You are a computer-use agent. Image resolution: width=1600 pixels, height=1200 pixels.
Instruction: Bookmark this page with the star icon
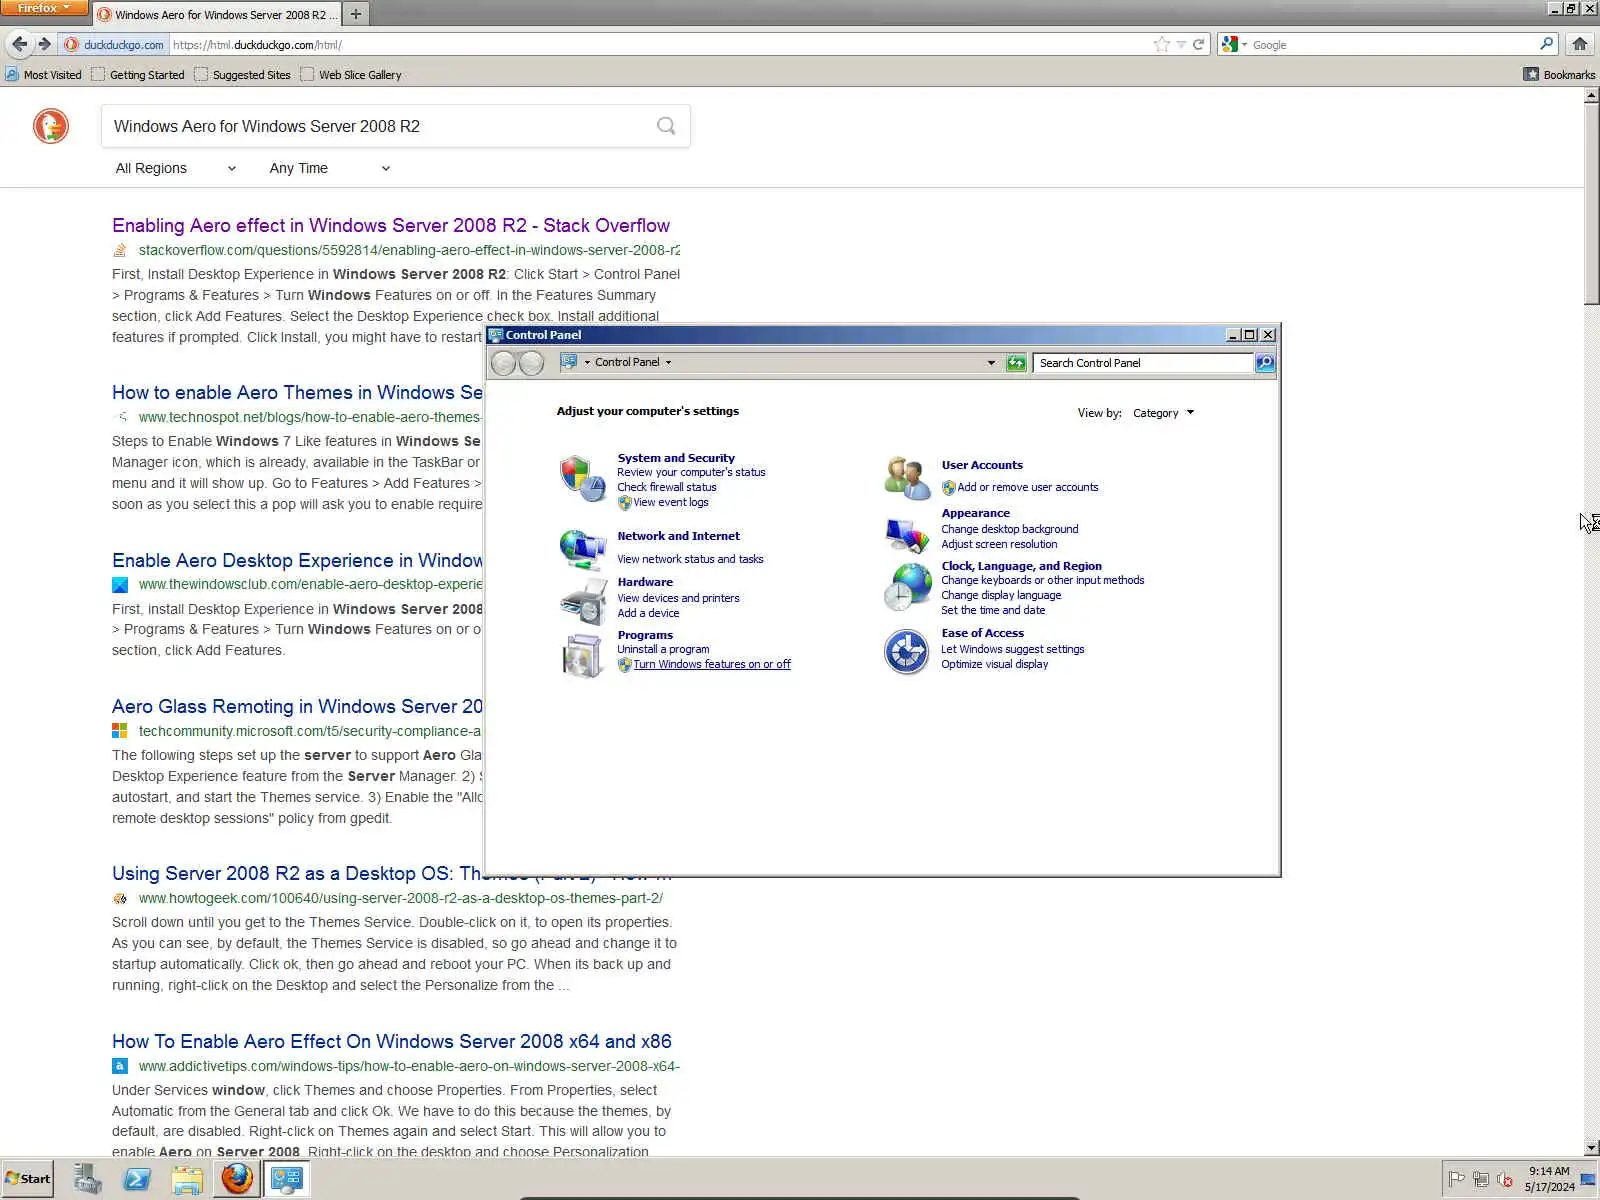pos(1161,44)
